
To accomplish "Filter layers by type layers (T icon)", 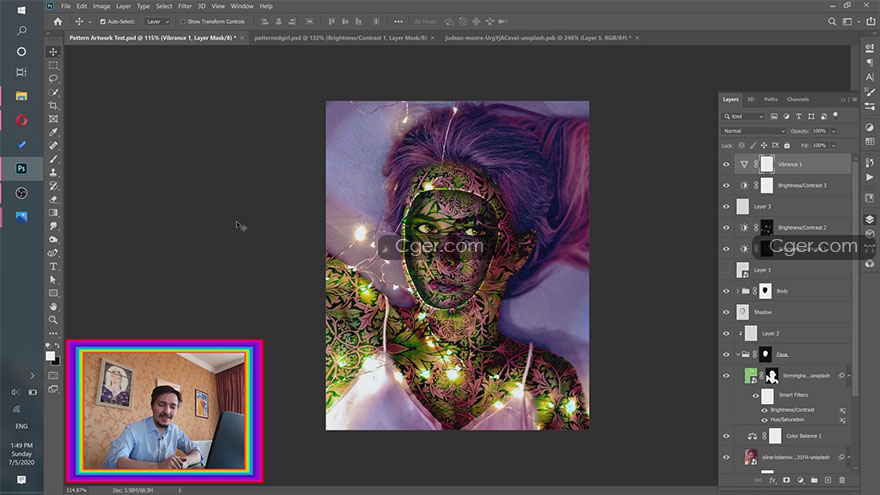I will pyautogui.click(x=799, y=116).
